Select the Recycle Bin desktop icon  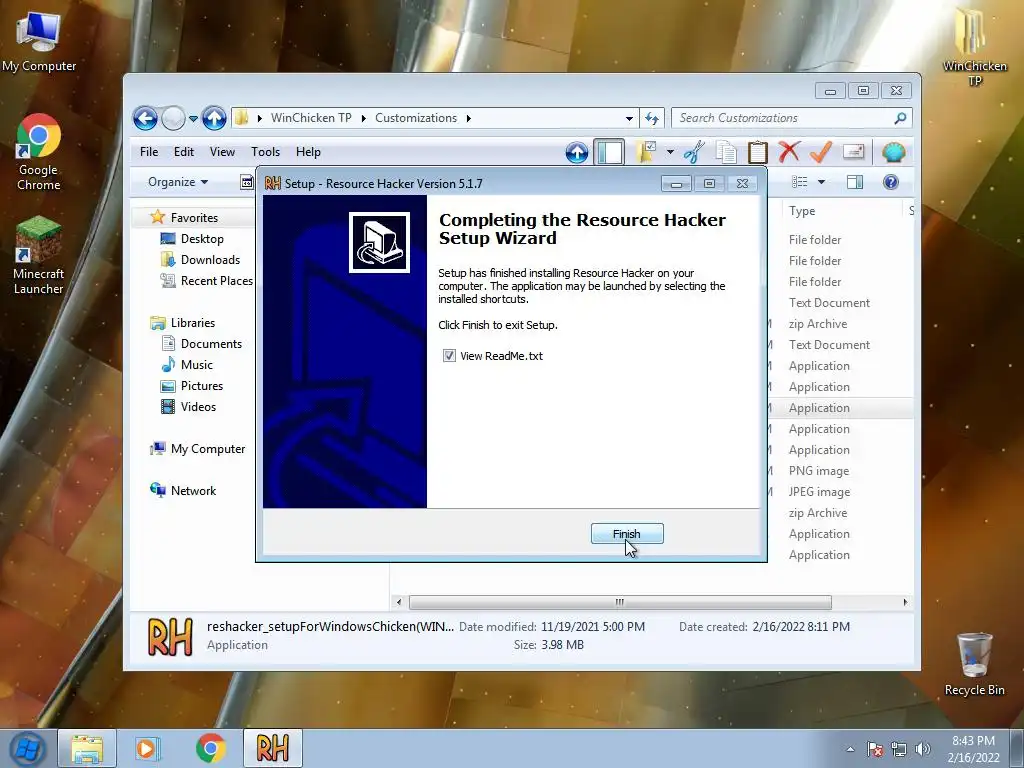(x=974, y=664)
